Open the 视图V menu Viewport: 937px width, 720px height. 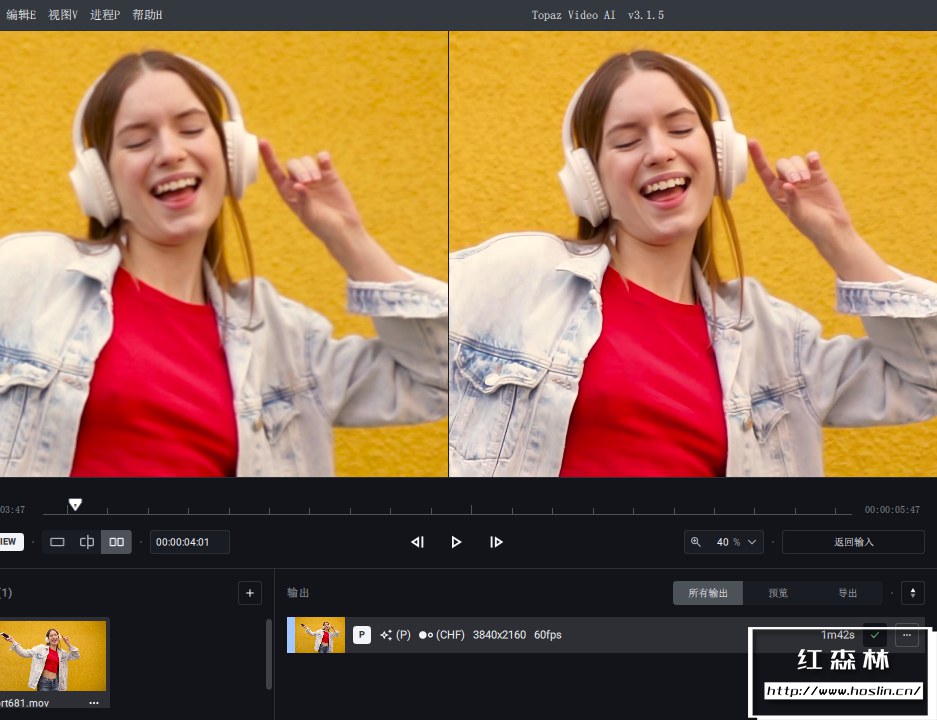(x=63, y=15)
